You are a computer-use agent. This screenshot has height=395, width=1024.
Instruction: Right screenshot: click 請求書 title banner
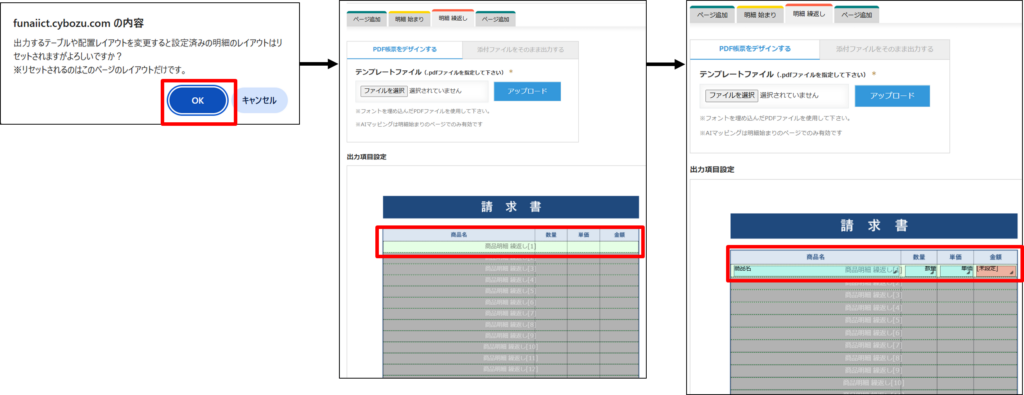coord(873,226)
